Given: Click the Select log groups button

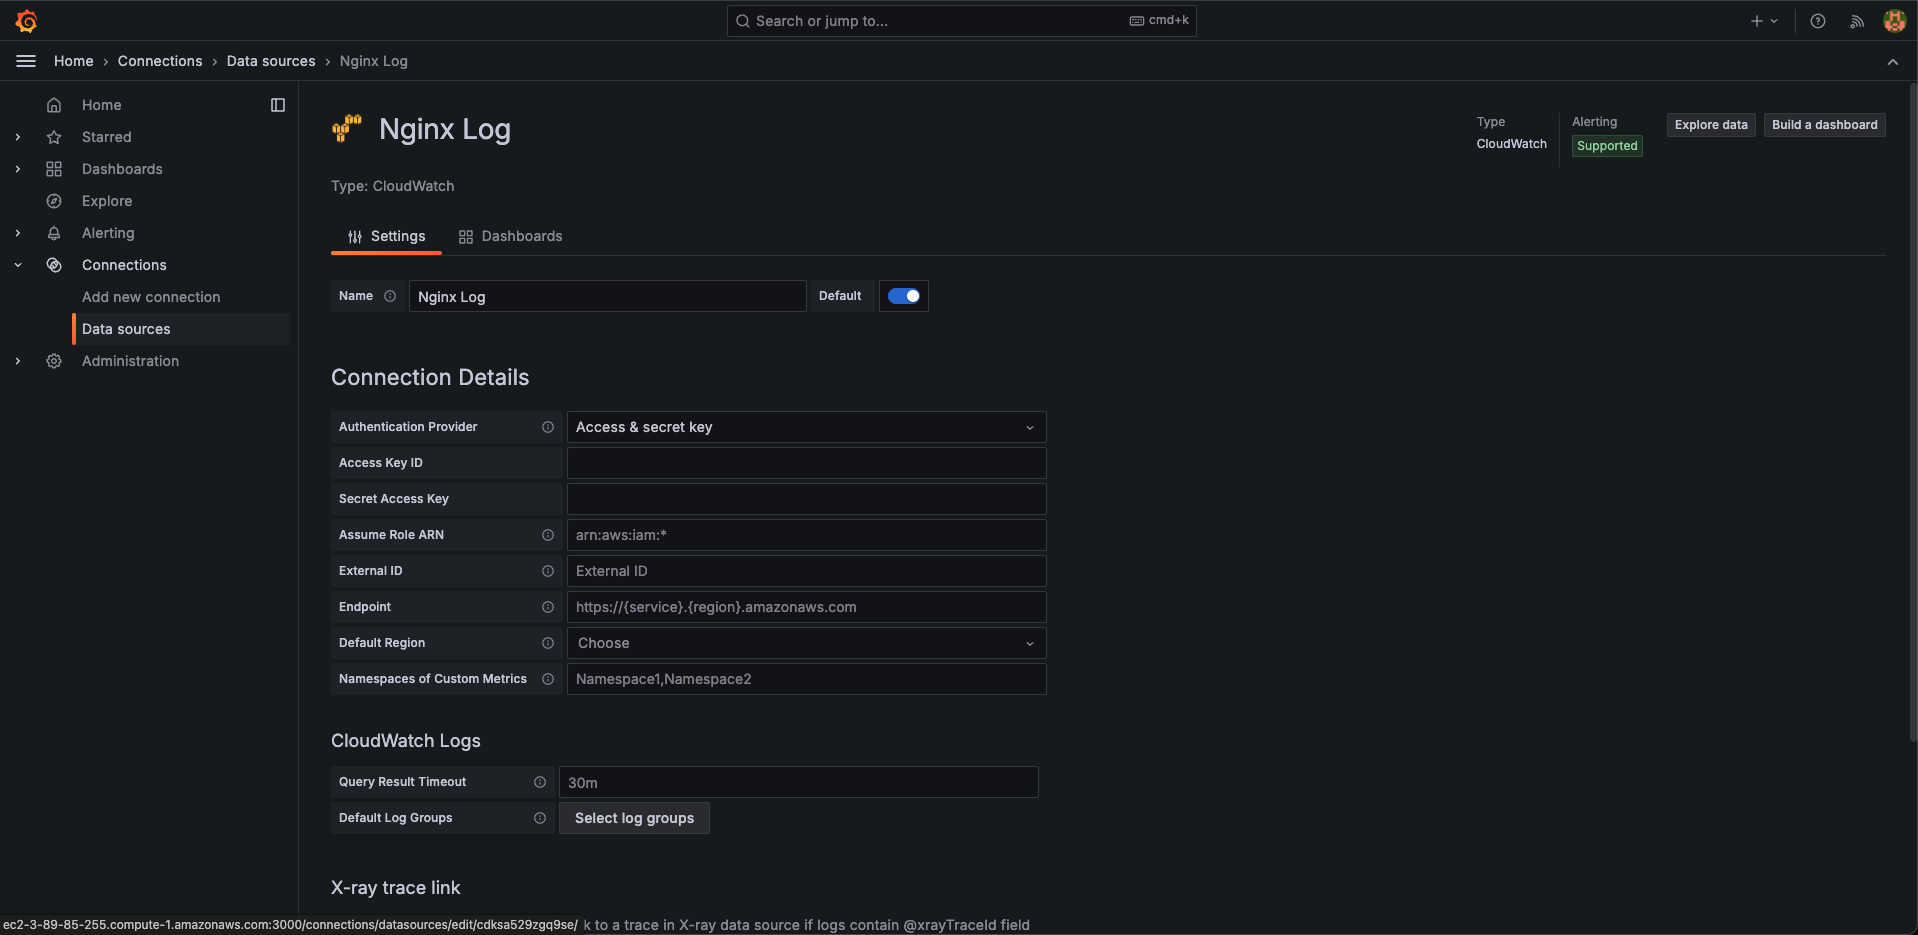Looking at the screenshot, I should pyautogui.click(x=634, y=818).
